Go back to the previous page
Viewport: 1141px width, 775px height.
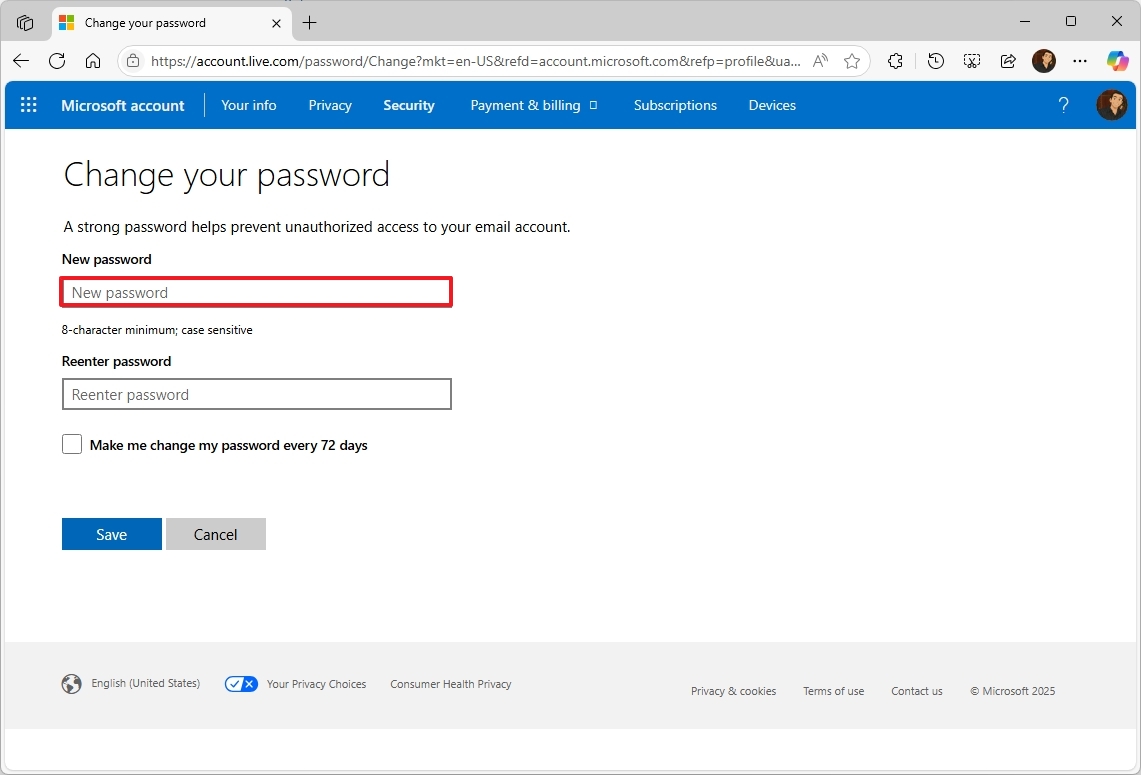click(21, 61)
